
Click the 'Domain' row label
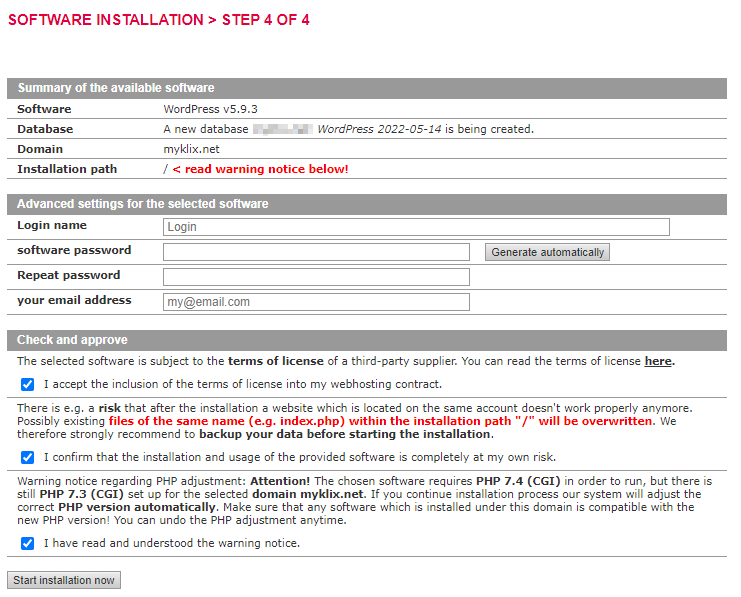point(40,149)
